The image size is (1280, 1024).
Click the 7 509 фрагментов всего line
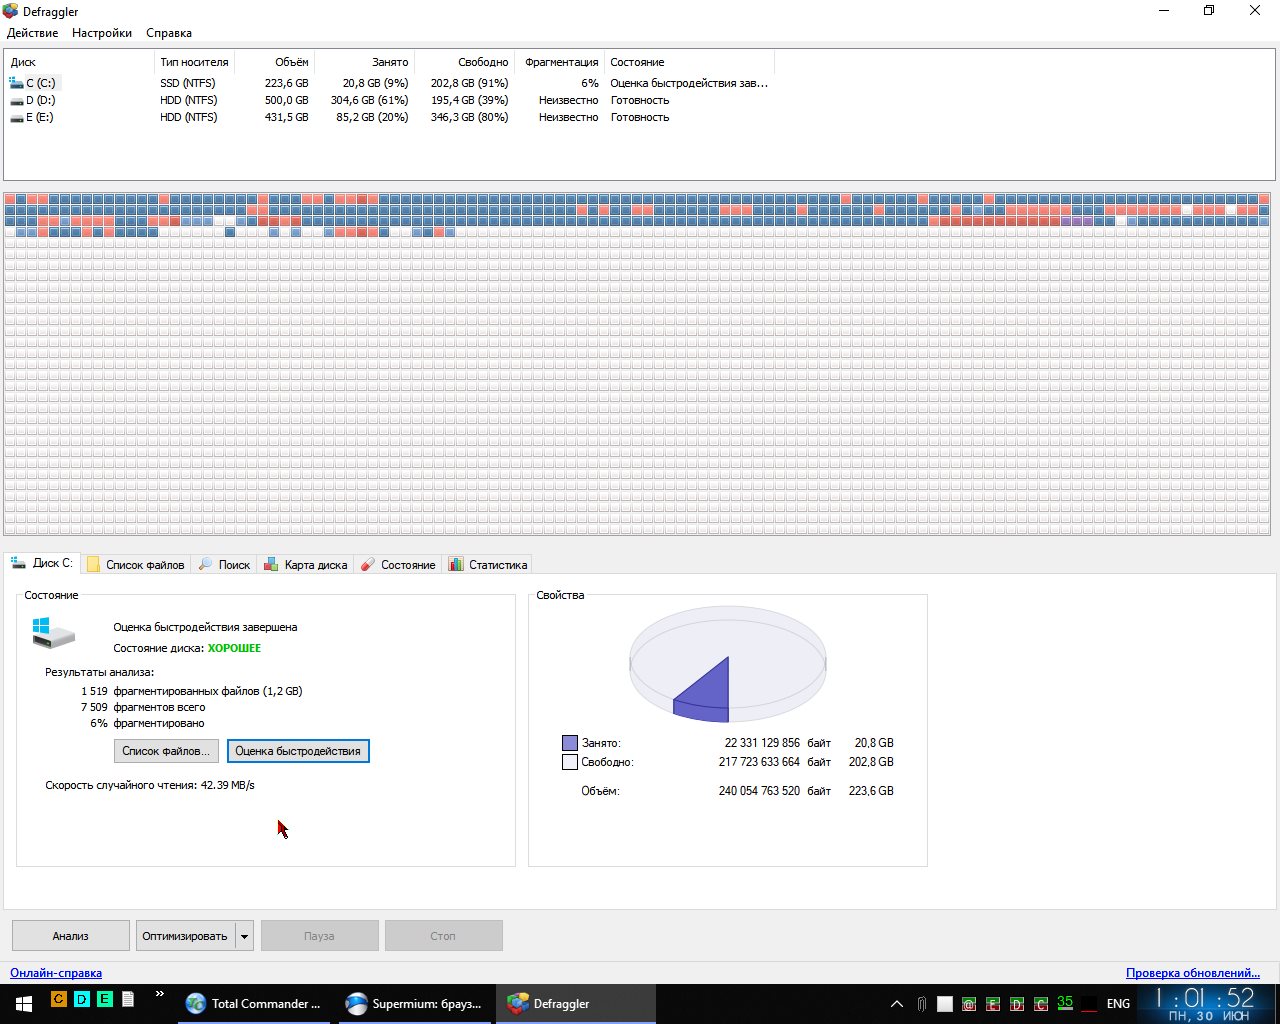tap(143, 707)
